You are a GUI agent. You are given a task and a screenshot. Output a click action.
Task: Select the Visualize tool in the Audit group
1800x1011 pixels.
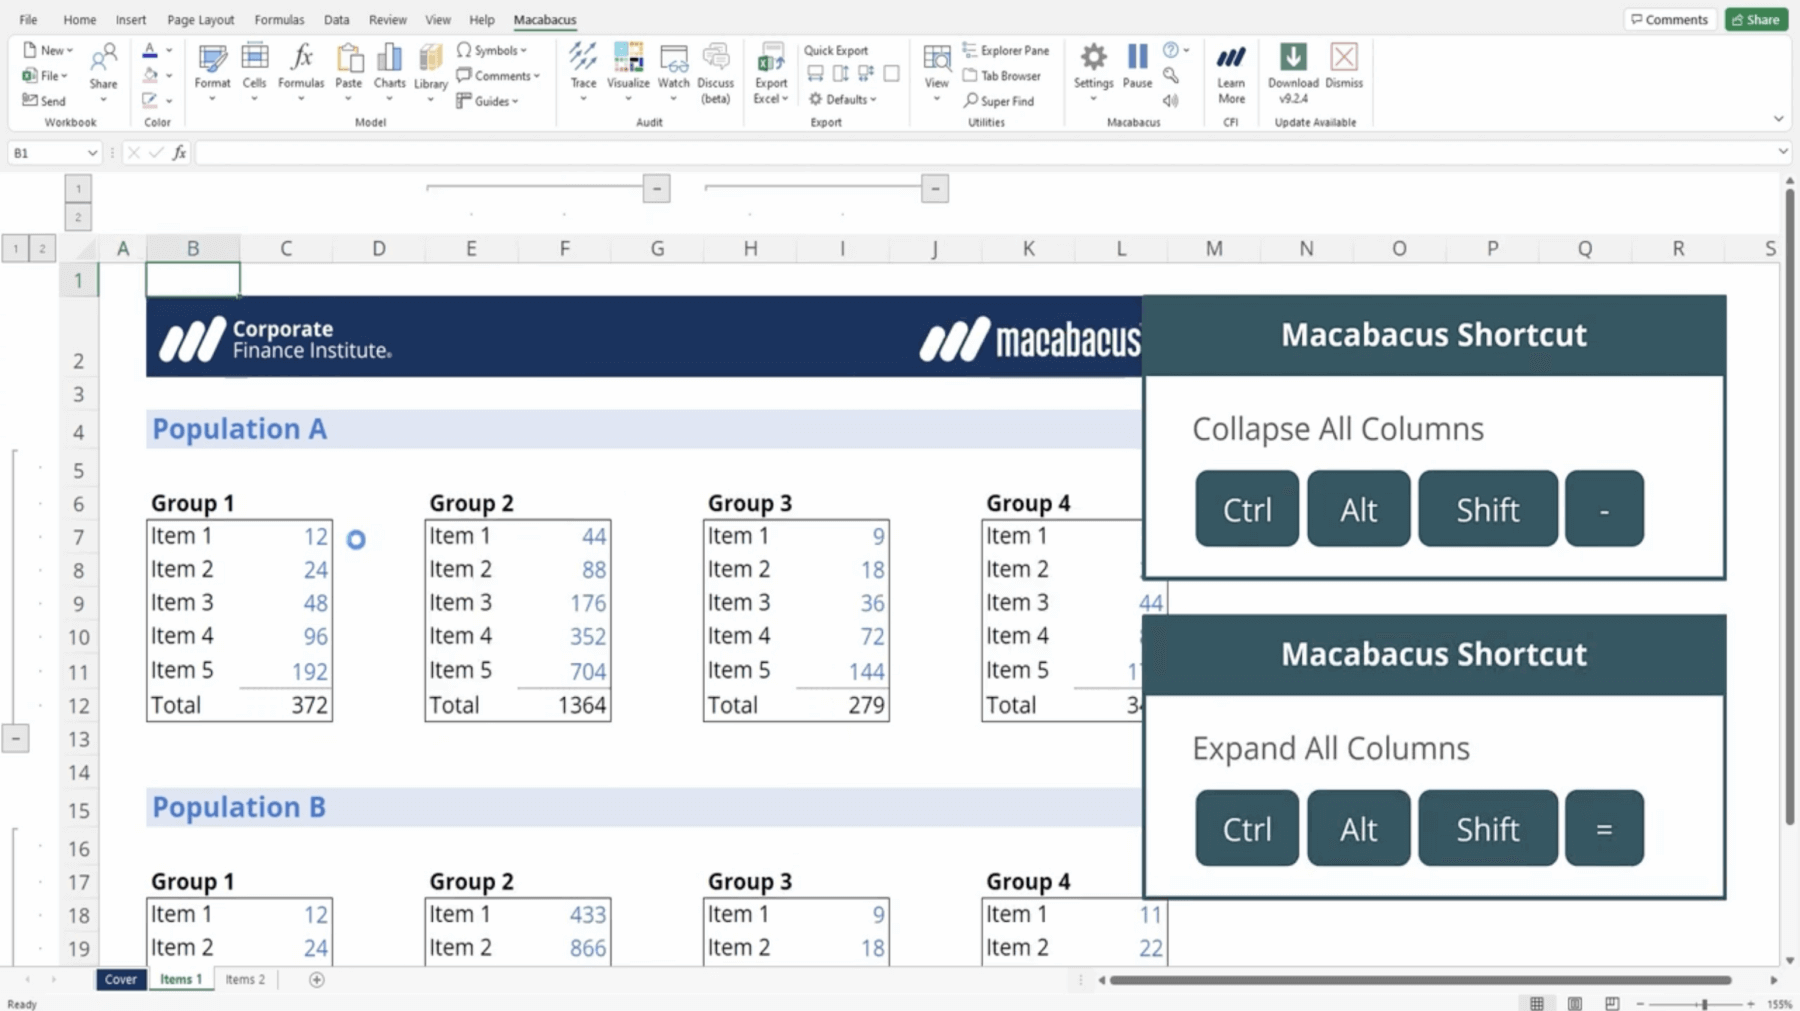[628, 70]
